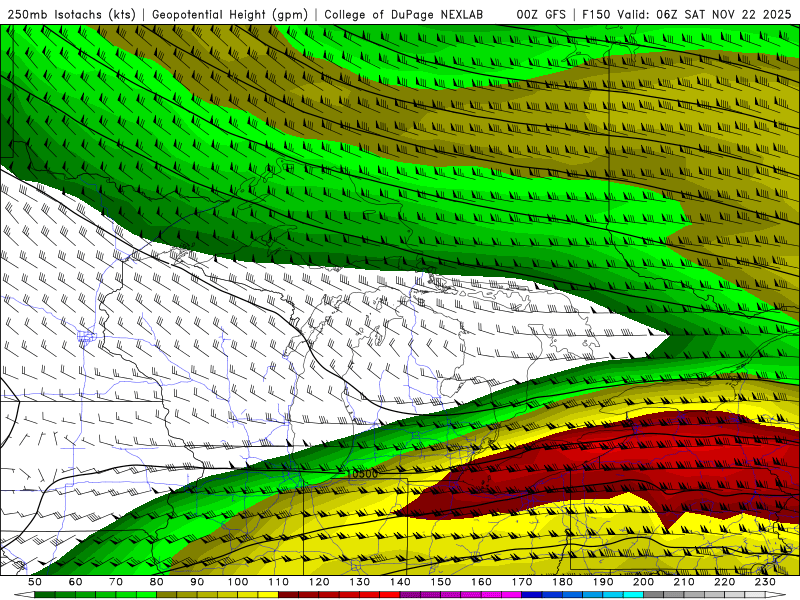The image size is (800, 600).
Task: Click the '100' color scale label
Action: click(238, 582)
